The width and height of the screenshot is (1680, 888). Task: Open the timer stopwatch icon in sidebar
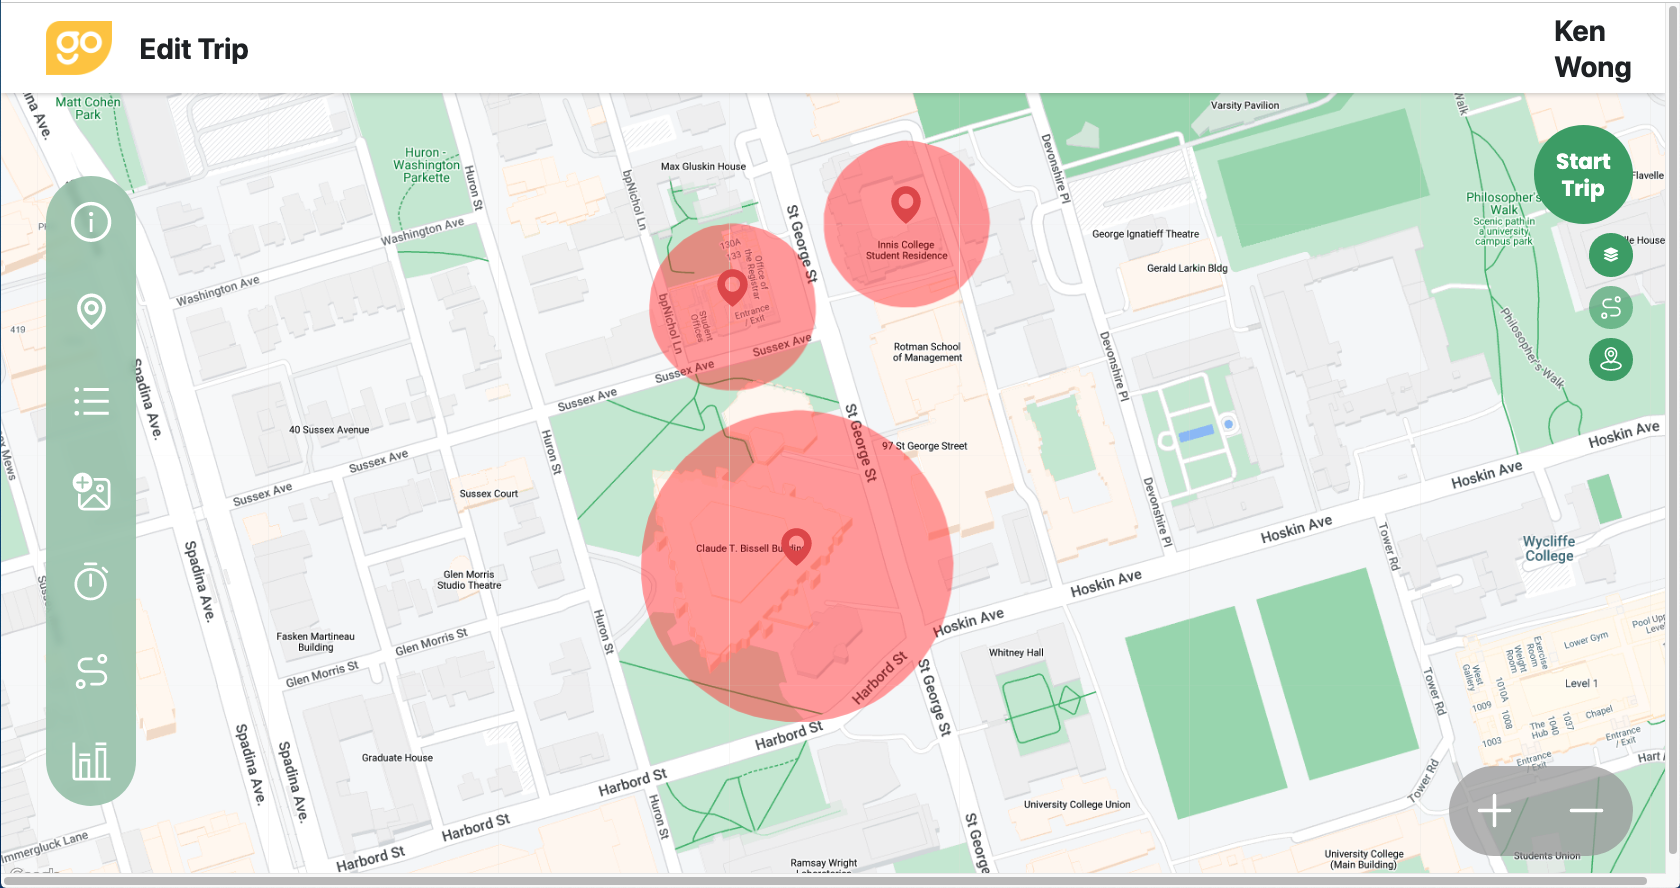point(91,581)
